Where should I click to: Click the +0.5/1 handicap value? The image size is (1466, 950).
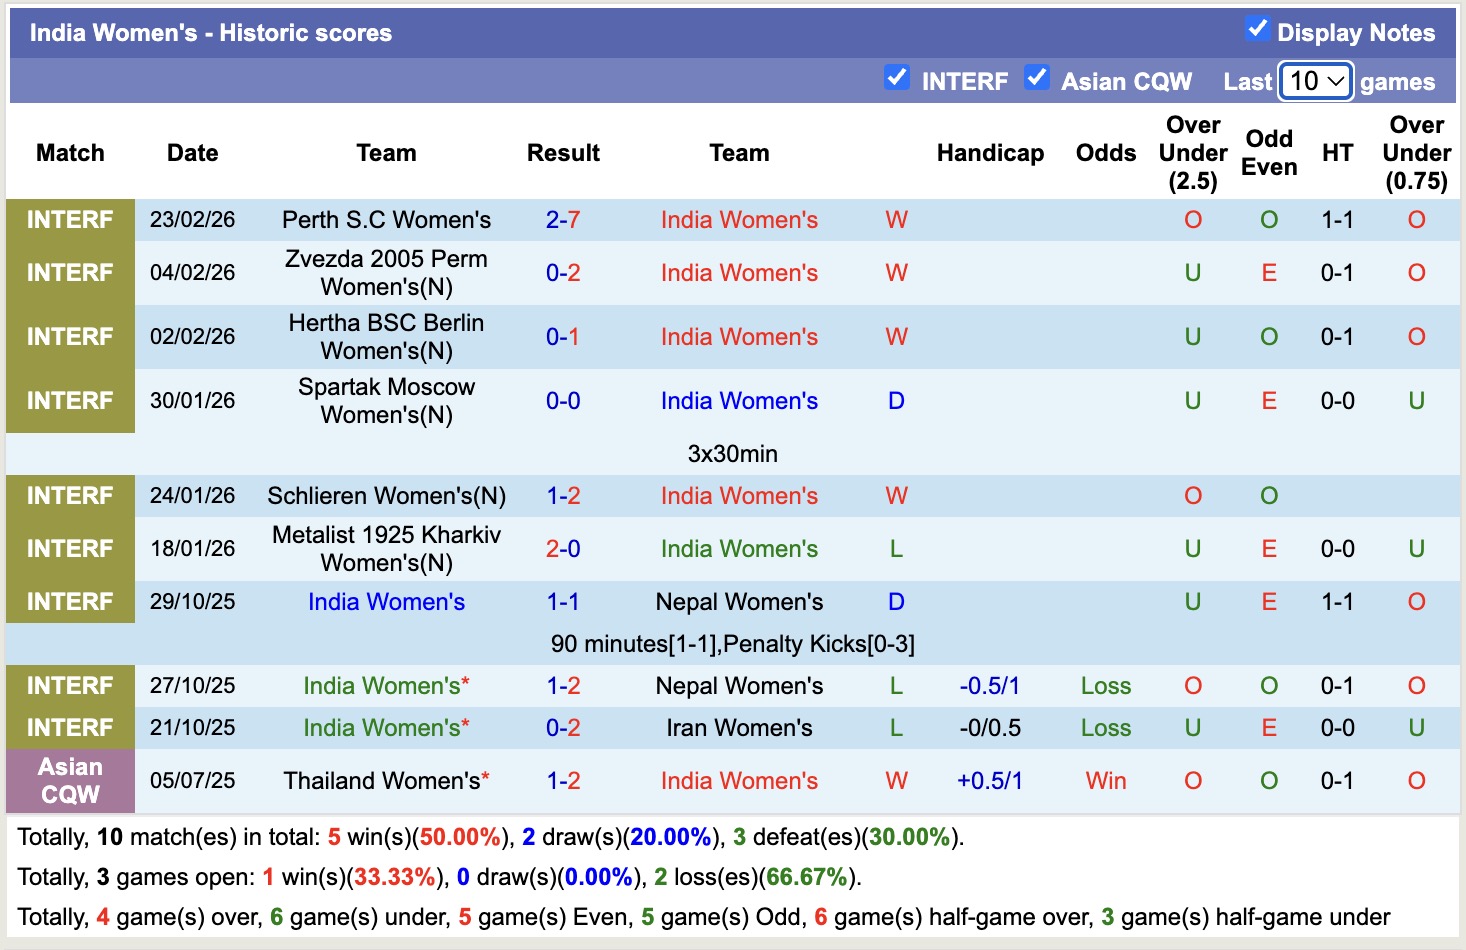989,781
